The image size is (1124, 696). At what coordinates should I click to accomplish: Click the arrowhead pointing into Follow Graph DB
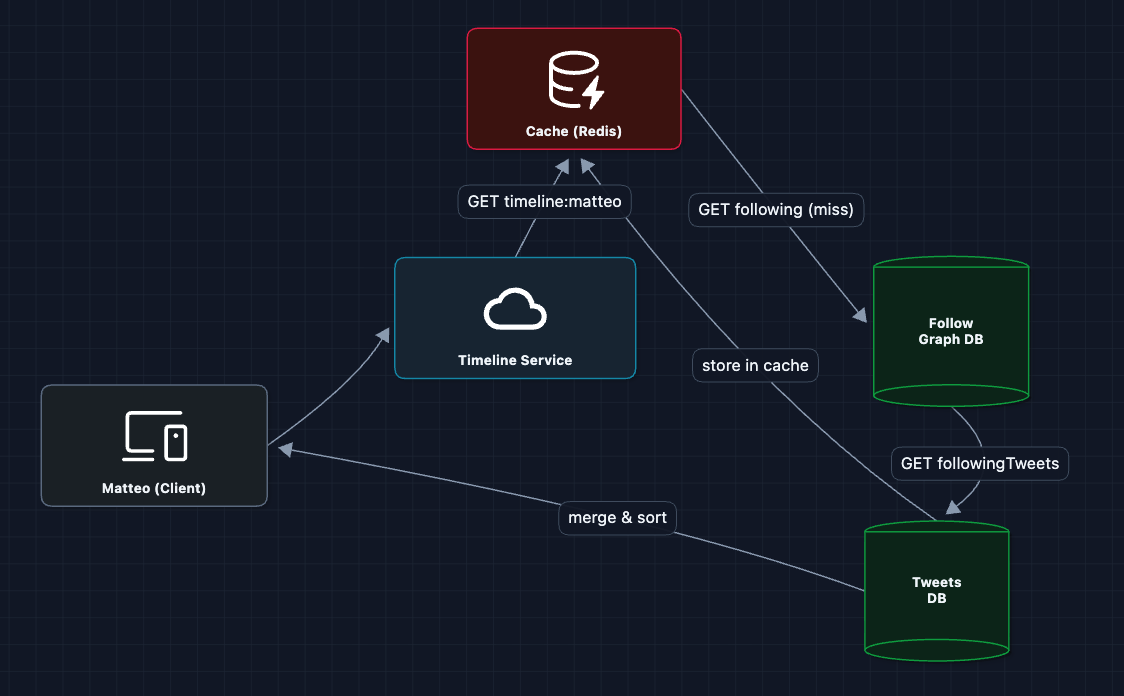click(x=859, y=314)
